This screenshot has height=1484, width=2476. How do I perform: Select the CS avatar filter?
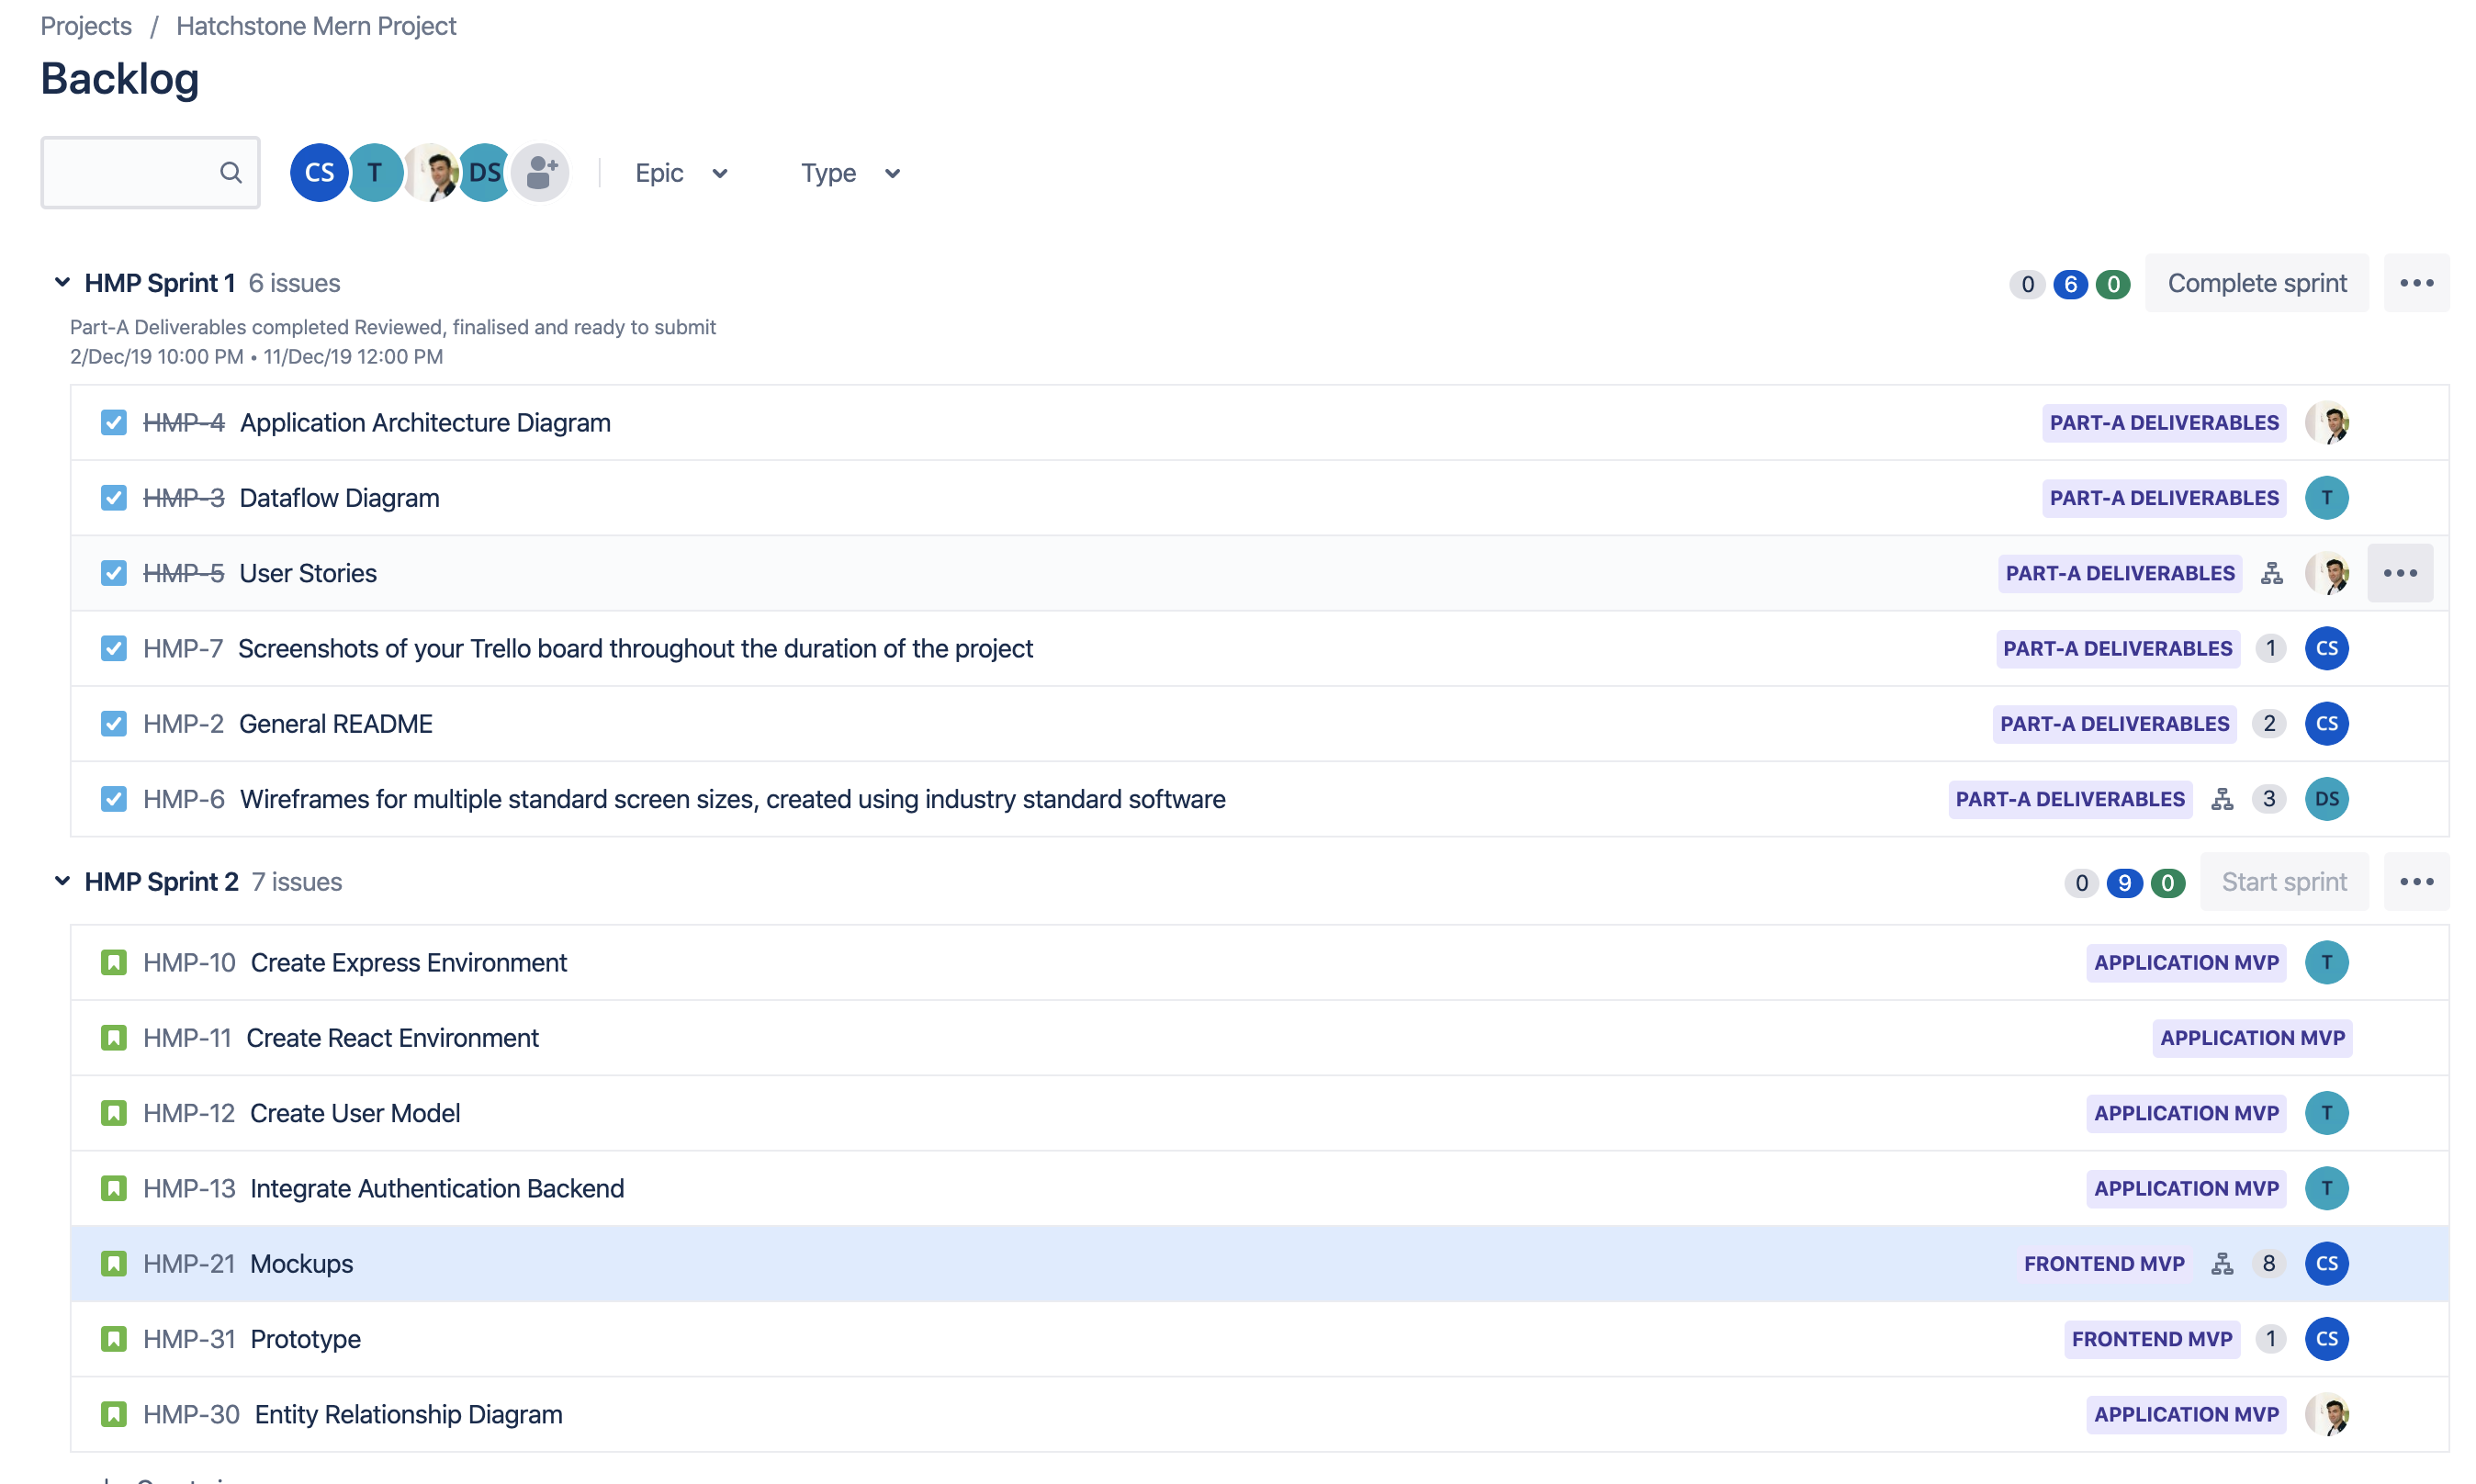(319, 172)
